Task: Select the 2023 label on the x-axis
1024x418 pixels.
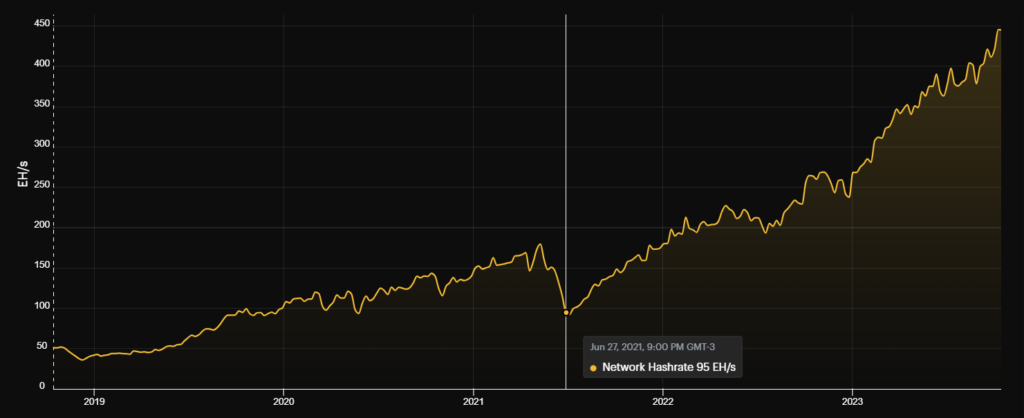Action: pos(851,402)
